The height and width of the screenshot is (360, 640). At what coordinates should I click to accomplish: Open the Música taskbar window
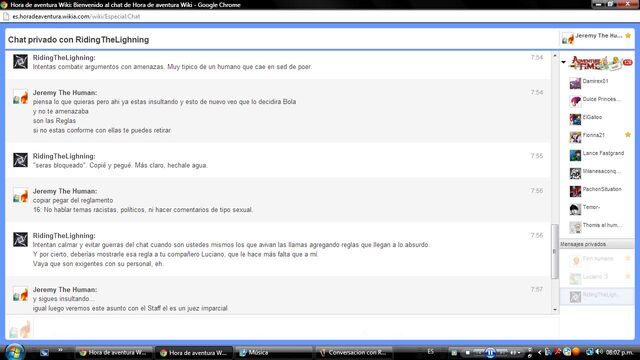[x=274, y=353]
